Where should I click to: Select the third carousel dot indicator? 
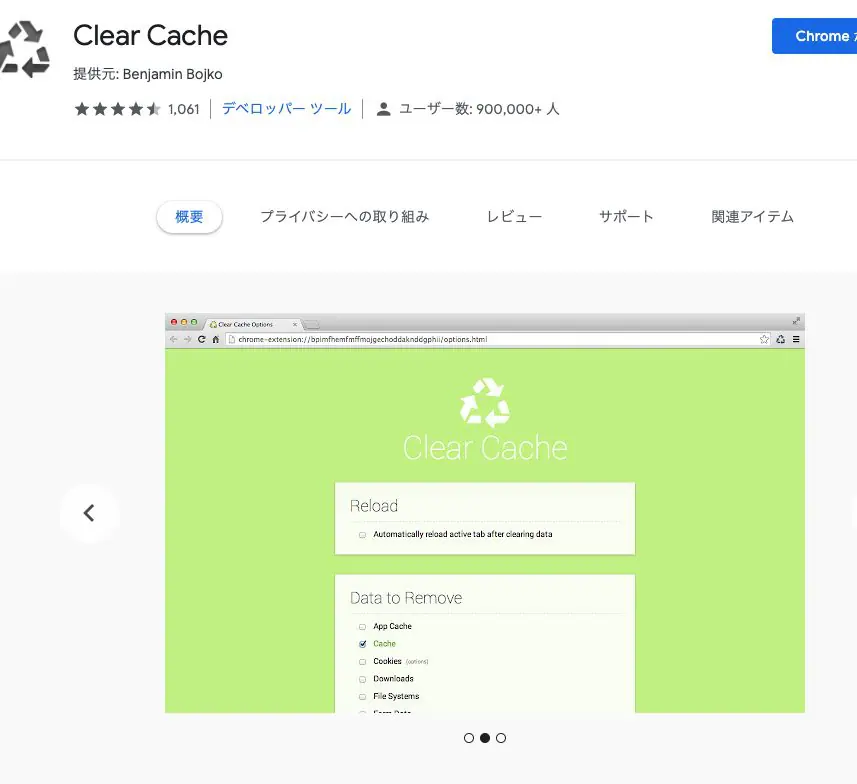pyautogui.click(x=501, y=738)
